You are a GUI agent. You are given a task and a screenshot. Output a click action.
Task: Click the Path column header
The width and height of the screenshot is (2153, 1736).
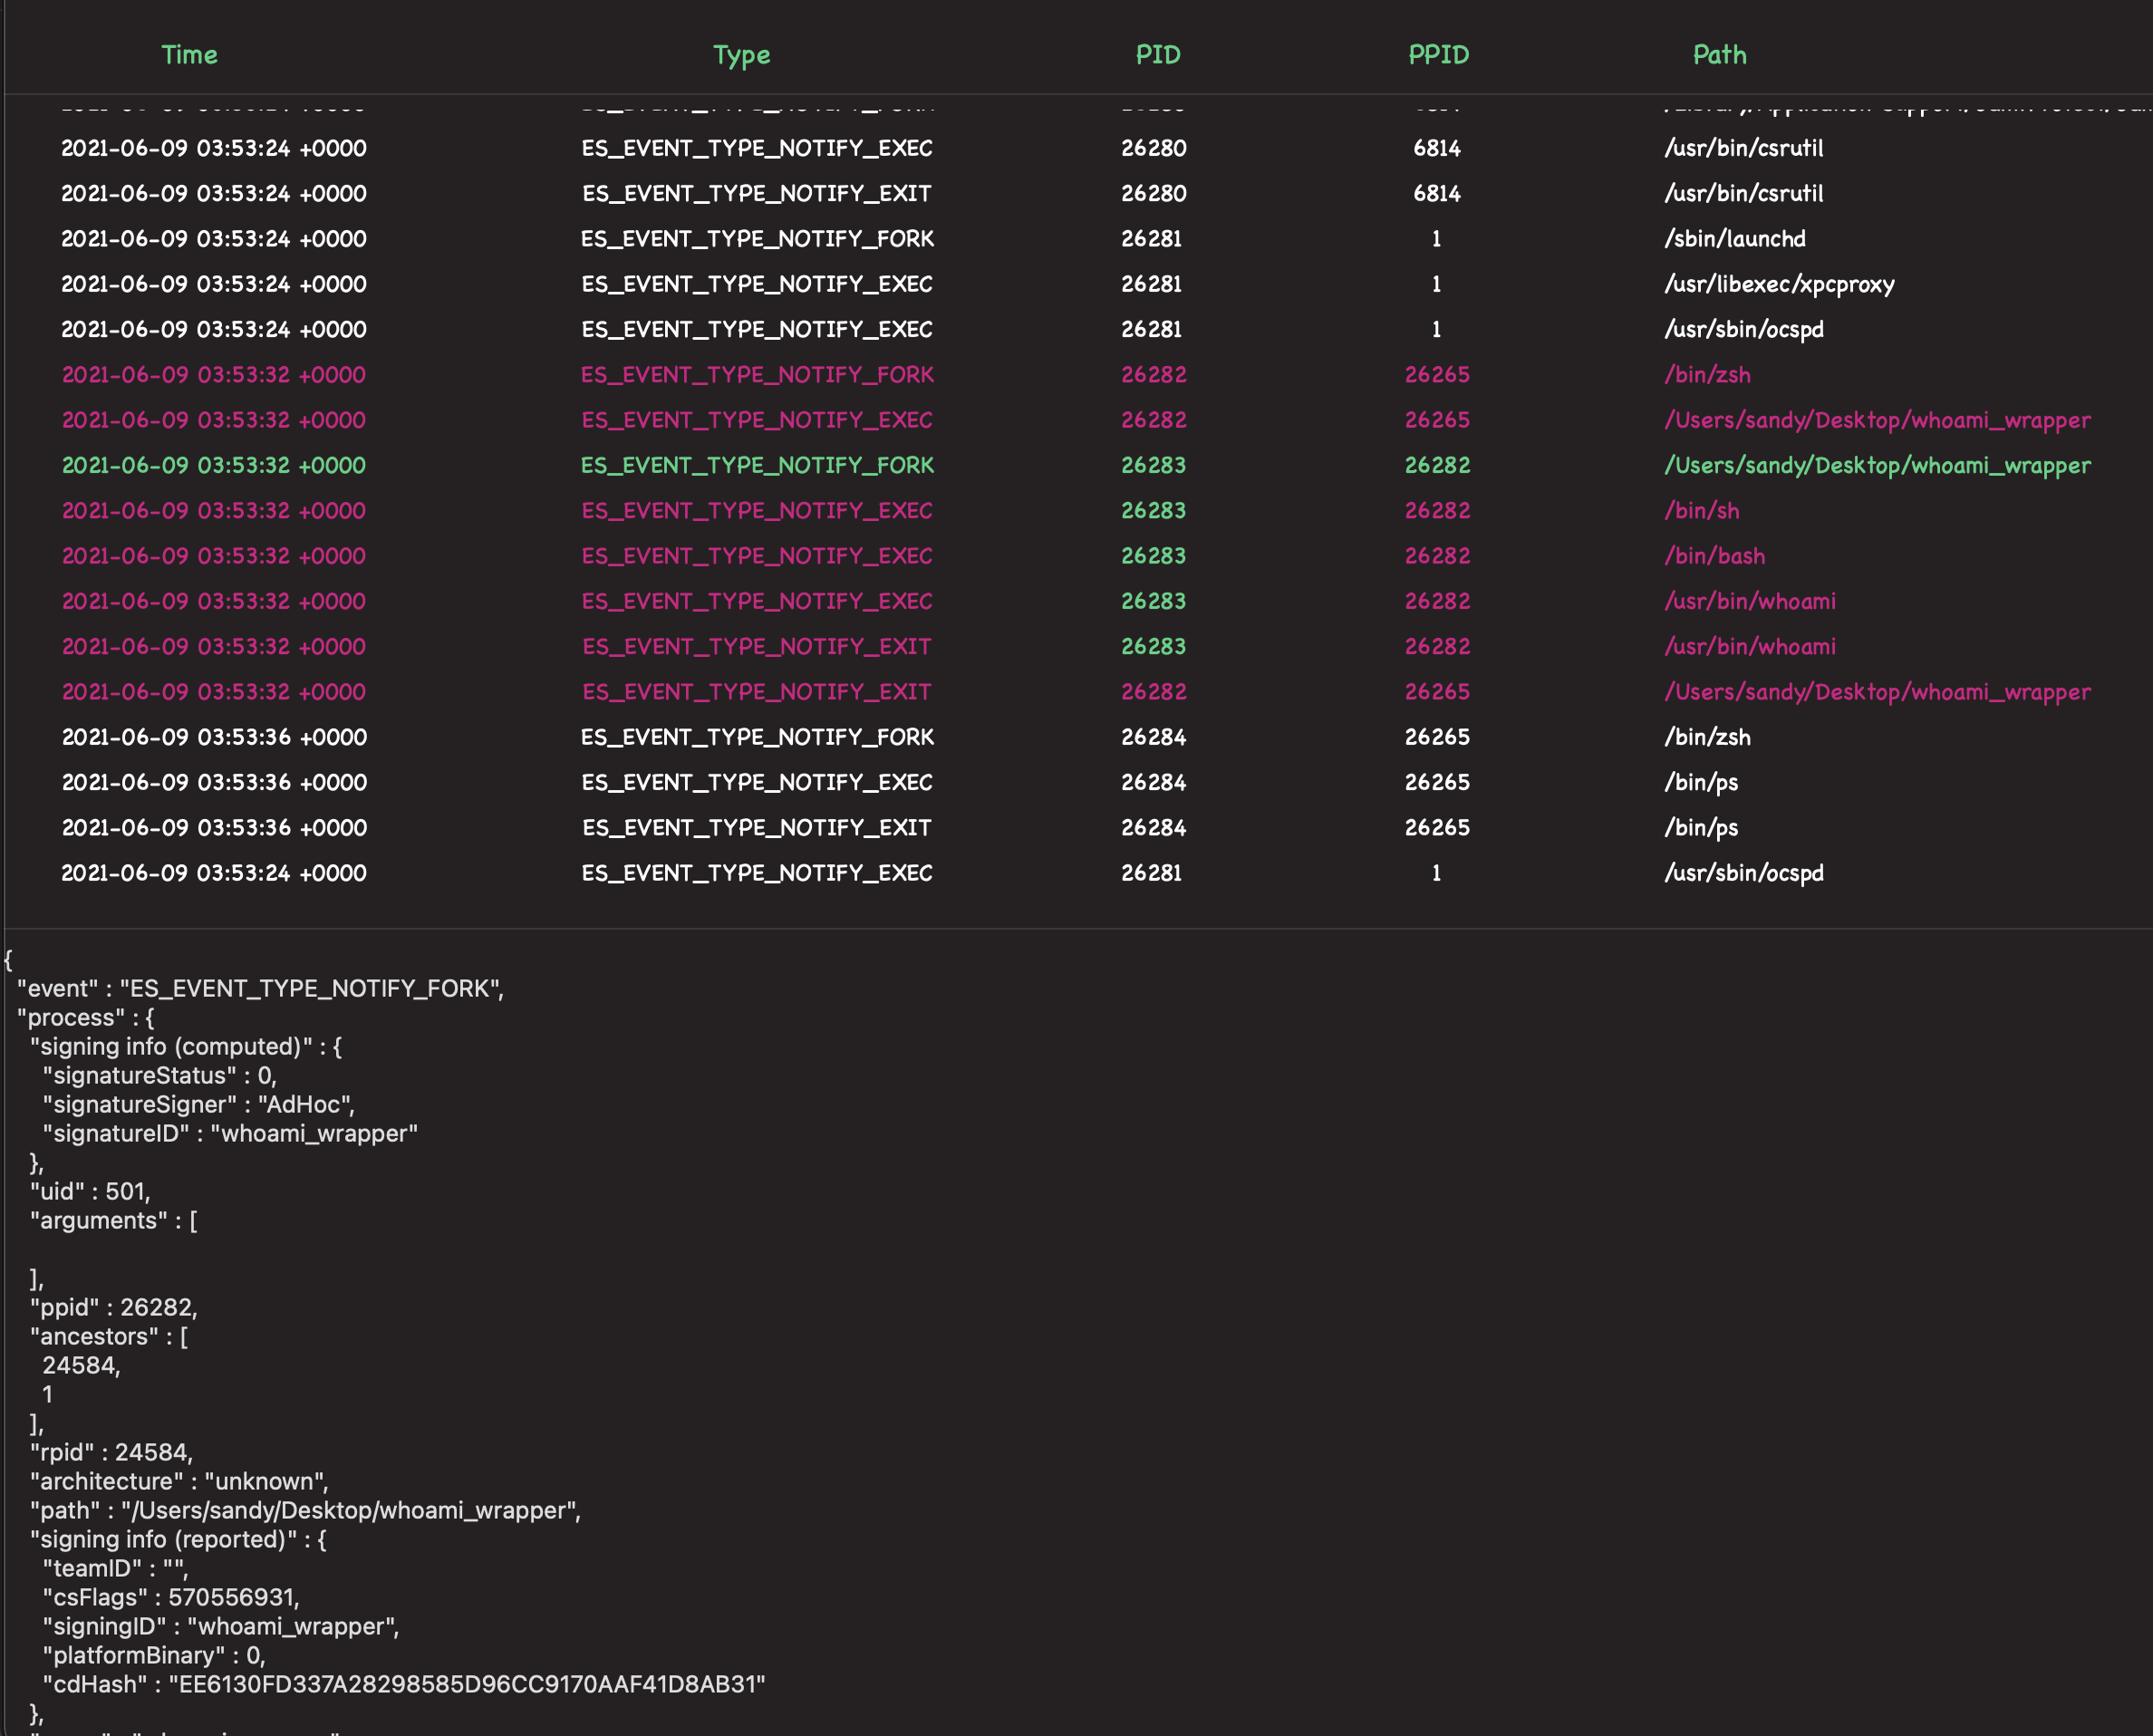point(1719,55)
